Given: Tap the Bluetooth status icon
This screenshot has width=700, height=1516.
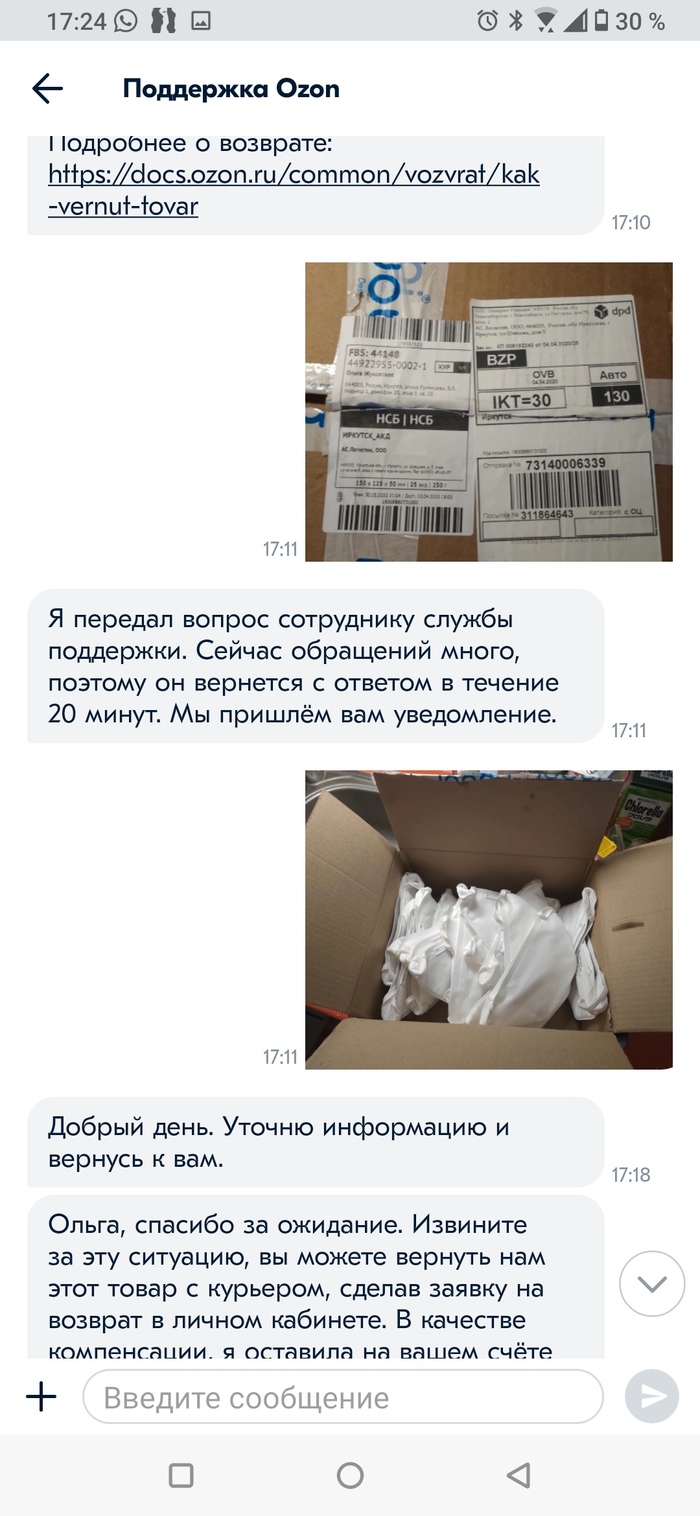Looking at the screenshot, I should pyautogui.click(x=516, y=20).
